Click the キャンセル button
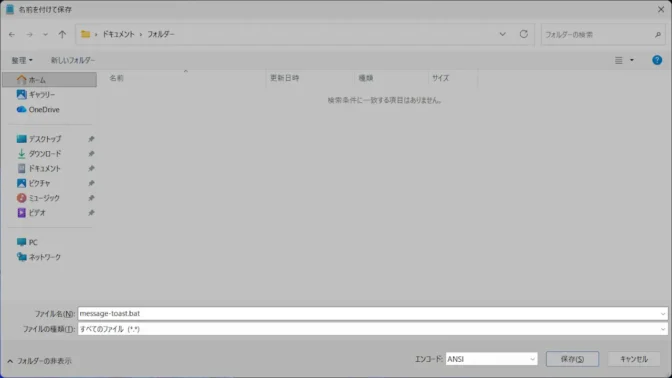This screenshot has width=672, height=378. (634, 359)
